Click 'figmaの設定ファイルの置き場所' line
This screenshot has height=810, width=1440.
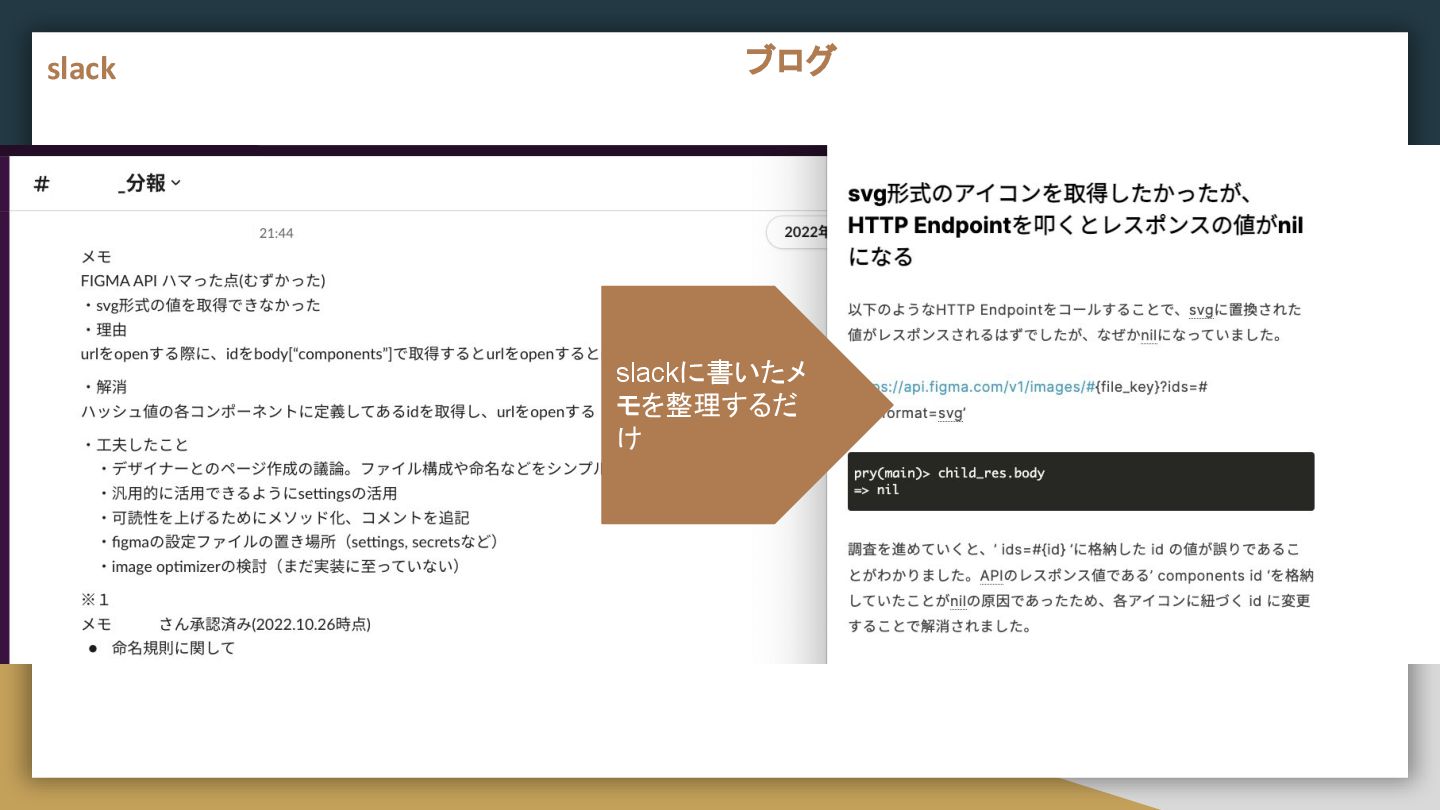click(298, 541)
